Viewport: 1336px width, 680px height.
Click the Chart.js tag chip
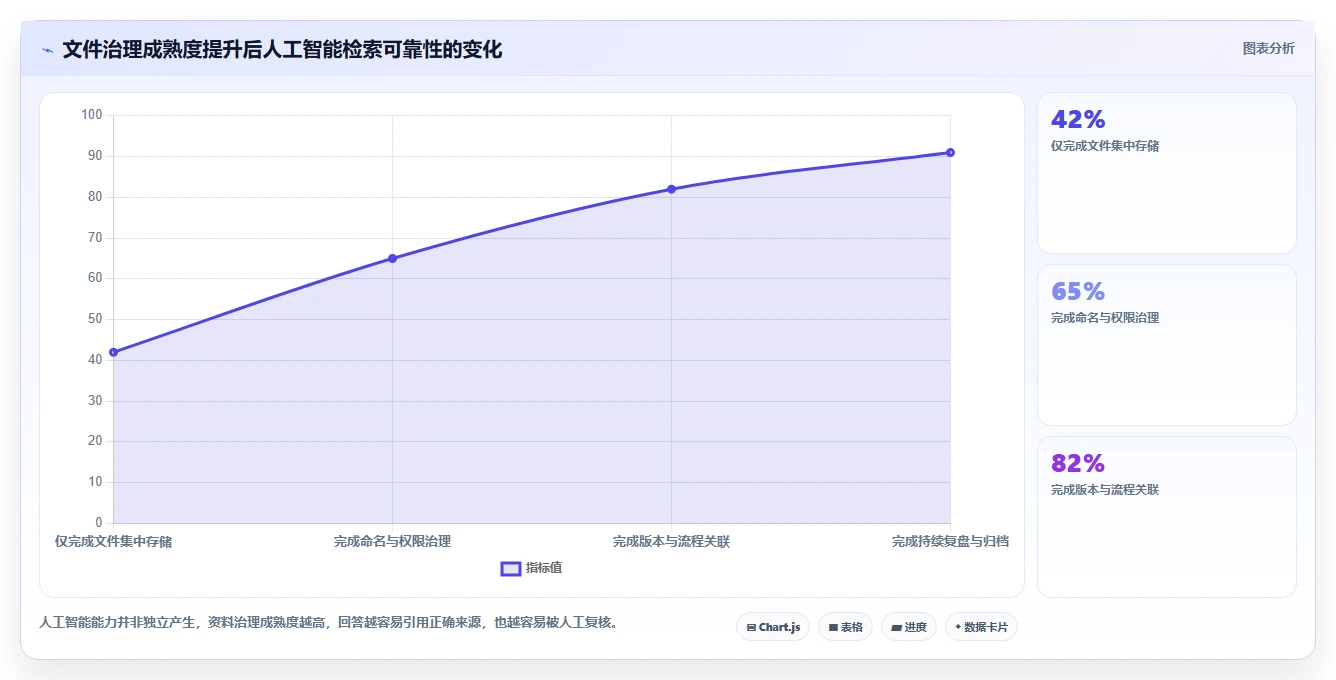[x=773, y=627]
